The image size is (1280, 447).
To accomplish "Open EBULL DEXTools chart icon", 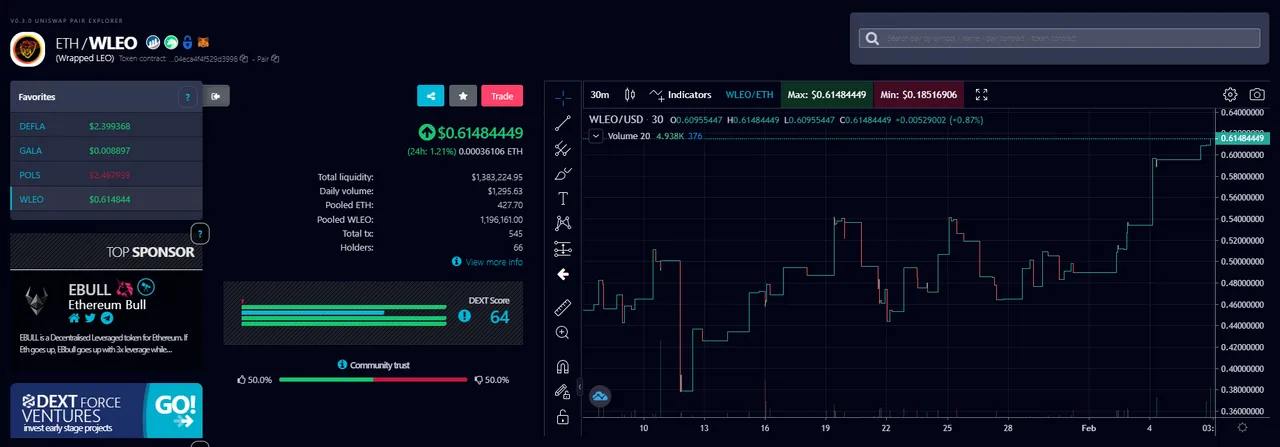I will pos(145,287).
